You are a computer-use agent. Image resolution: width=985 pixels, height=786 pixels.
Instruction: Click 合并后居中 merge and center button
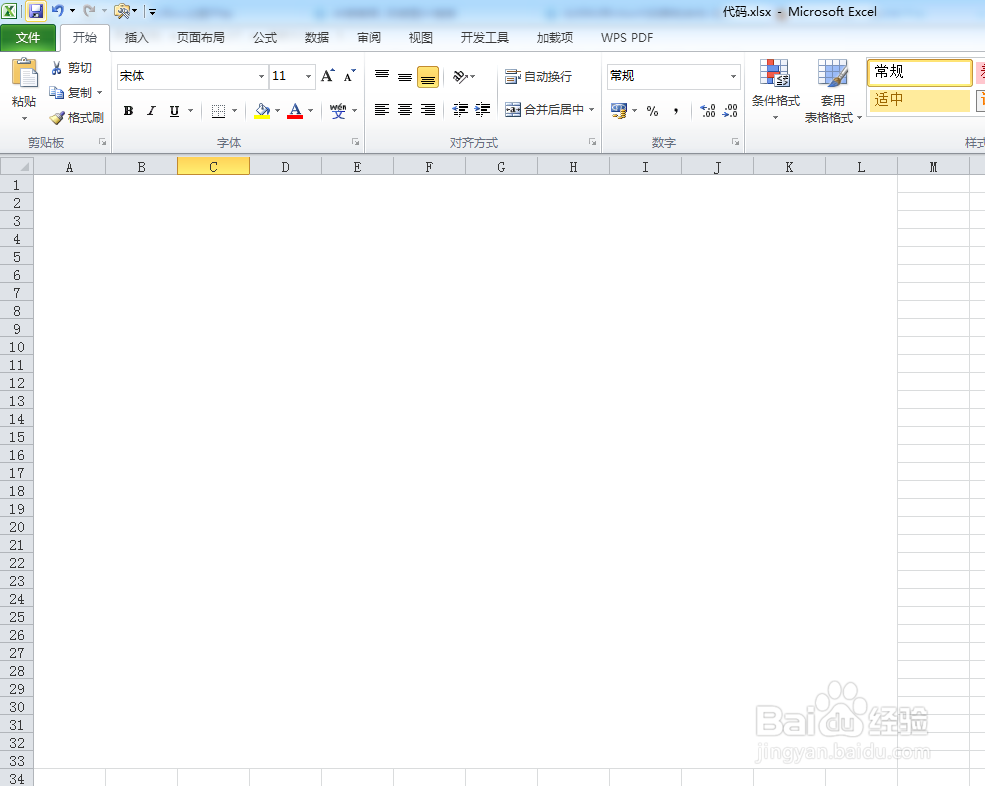tap(545, 110)
